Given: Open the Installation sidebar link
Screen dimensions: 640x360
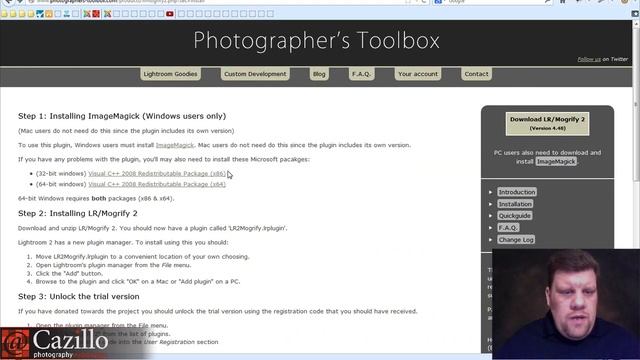Looking at the screenshot, I should (515, 204).
